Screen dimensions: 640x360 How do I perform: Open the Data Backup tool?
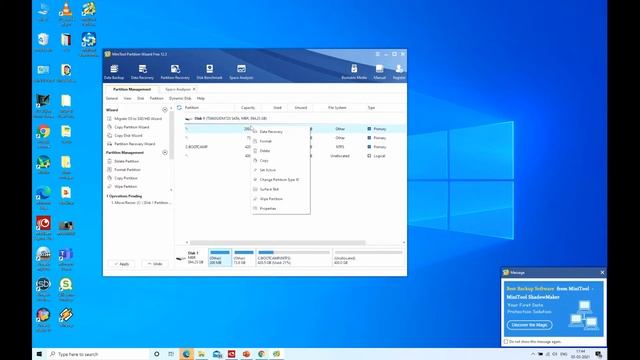(114, 71)
